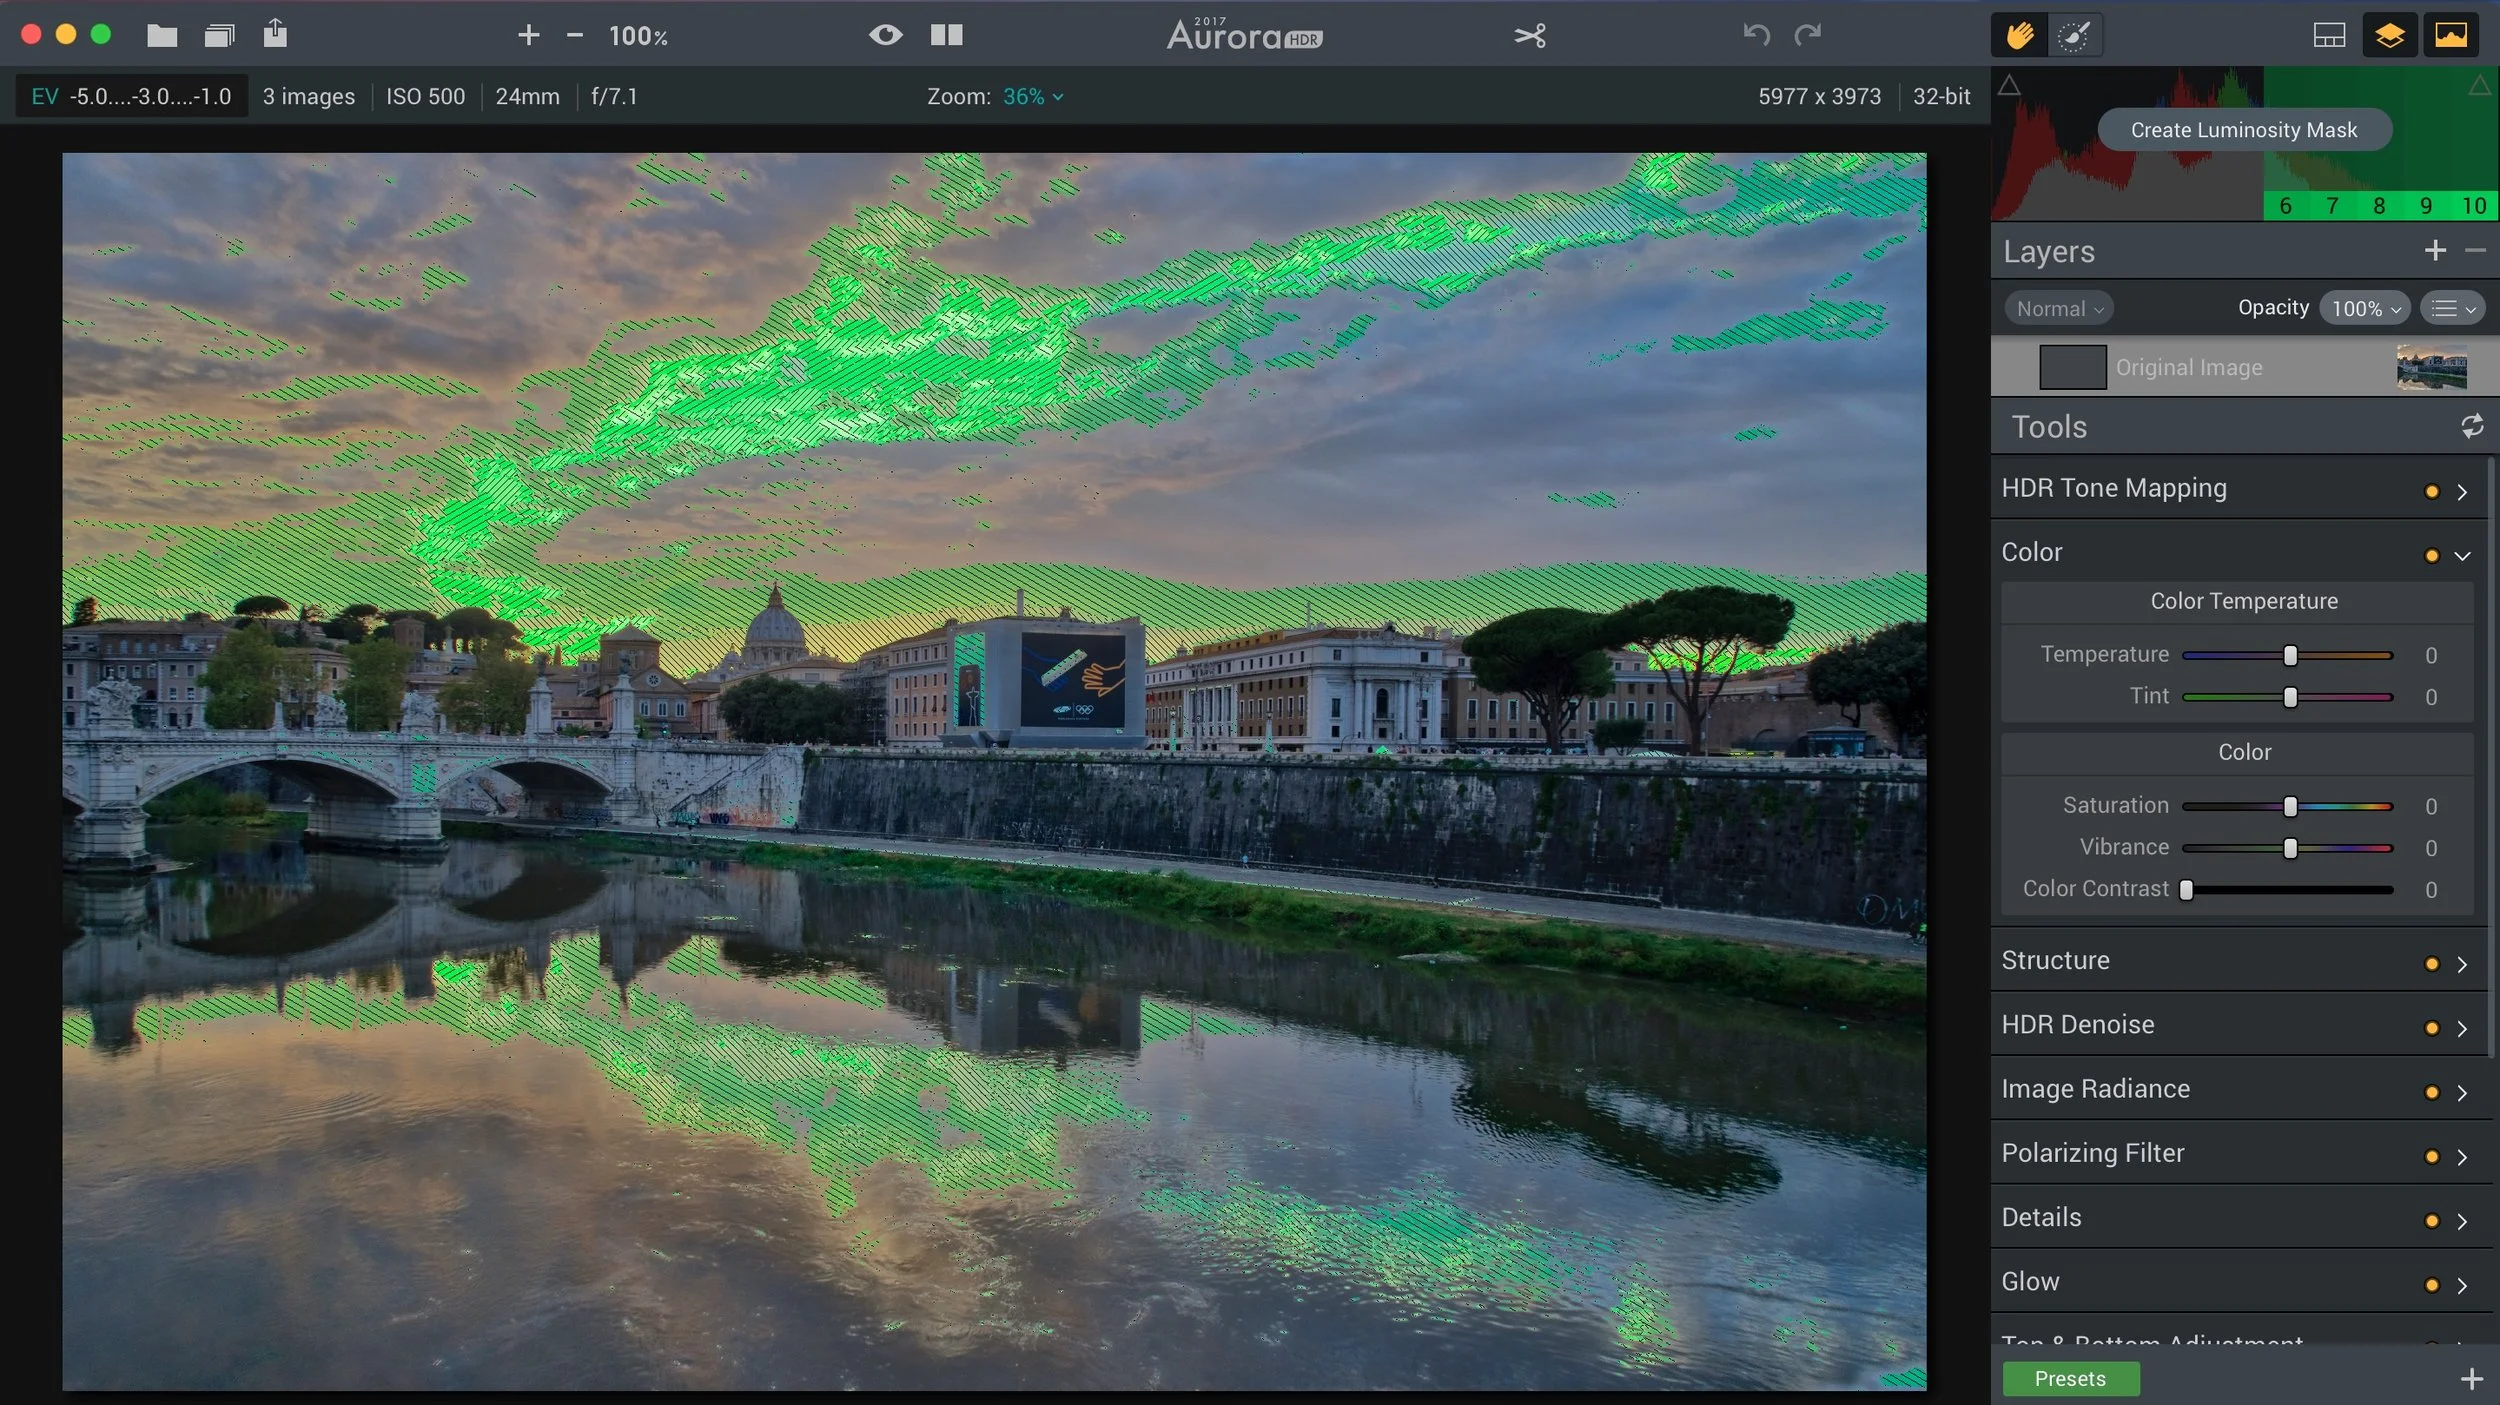Click Create Luminosity Mask button

coord(2243,130)
